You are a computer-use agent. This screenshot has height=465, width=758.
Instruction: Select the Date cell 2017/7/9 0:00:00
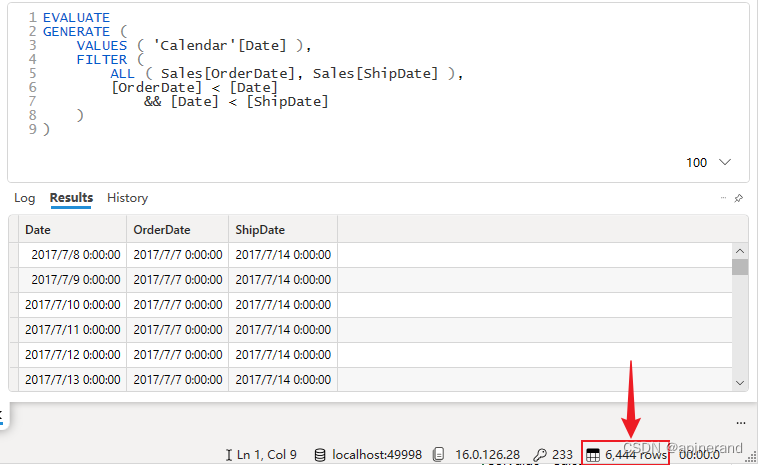pos(73,280)
